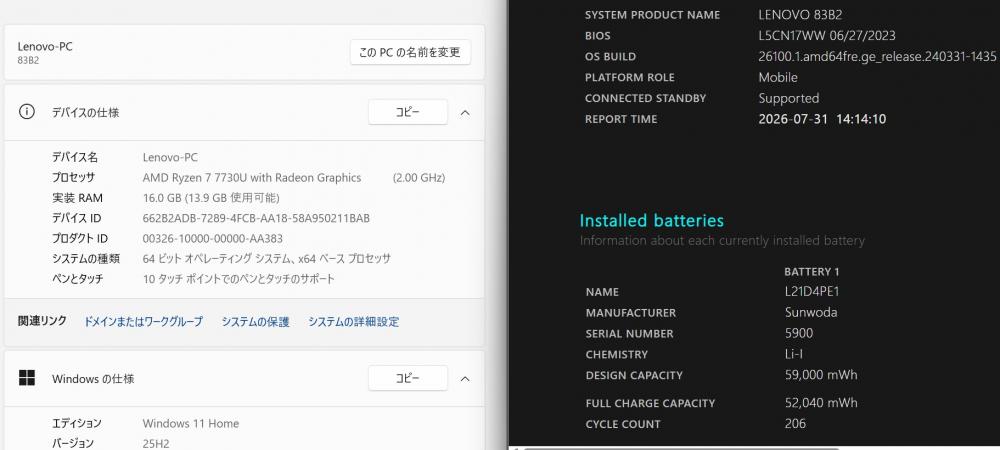Collapse the device specifications section

465,113
